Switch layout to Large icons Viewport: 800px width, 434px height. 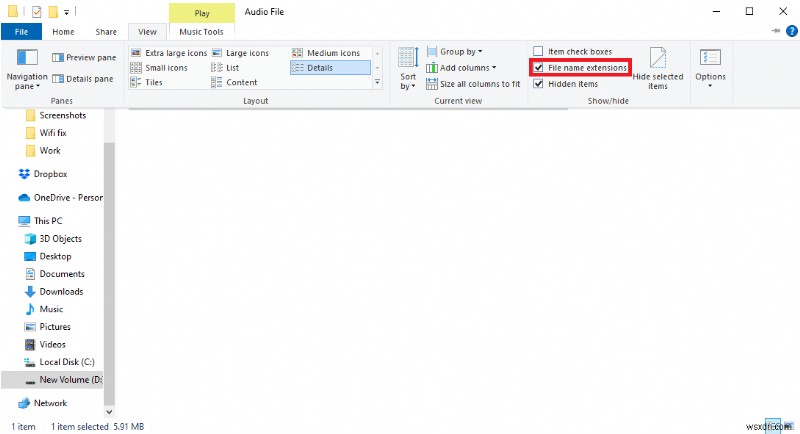(240, 53)
